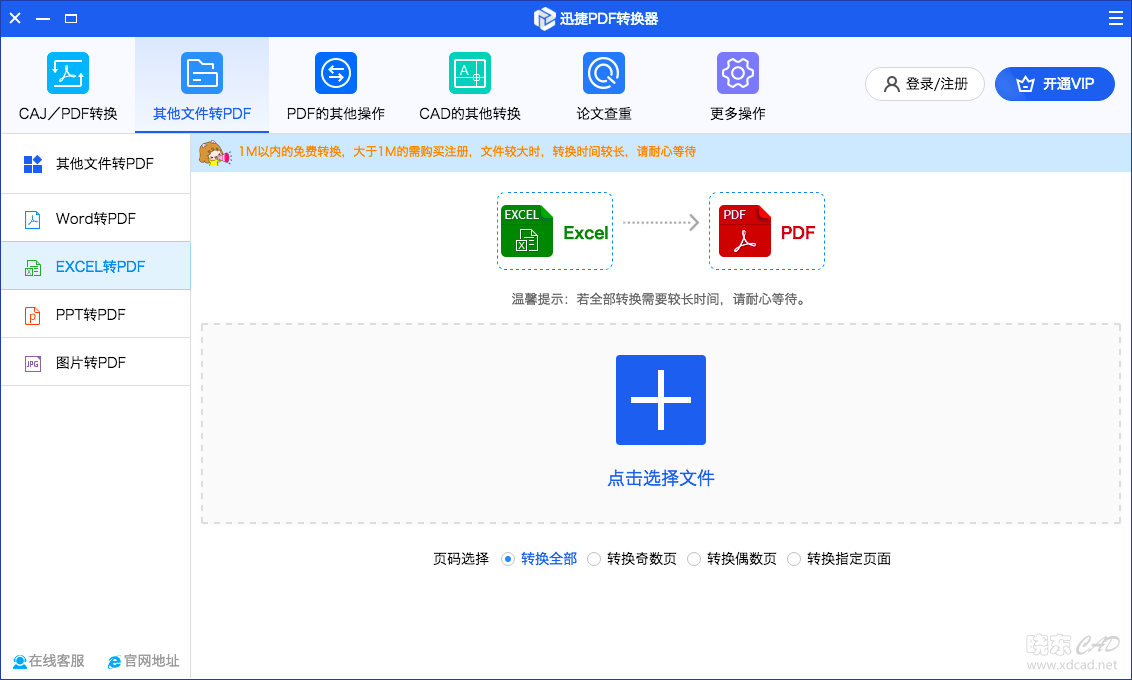Screen dimensions: 1132x680
Task: Click the 温馨提示 hint text
Action: click(658, 299)
